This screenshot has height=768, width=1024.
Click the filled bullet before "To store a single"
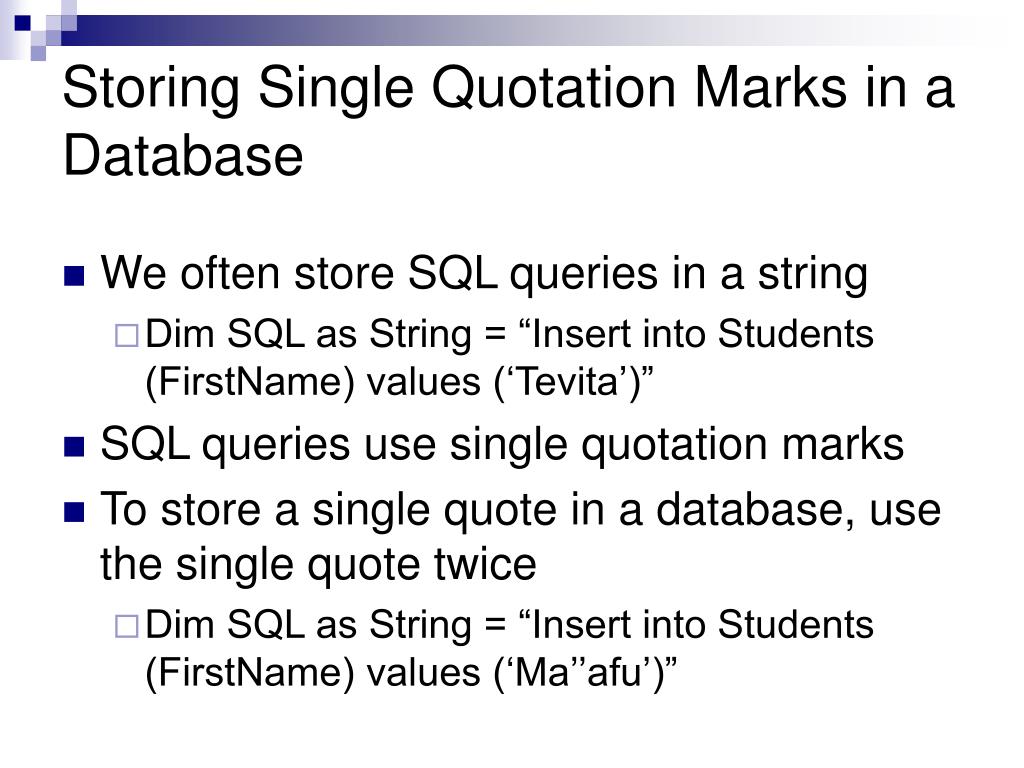[x=74, y=512]
